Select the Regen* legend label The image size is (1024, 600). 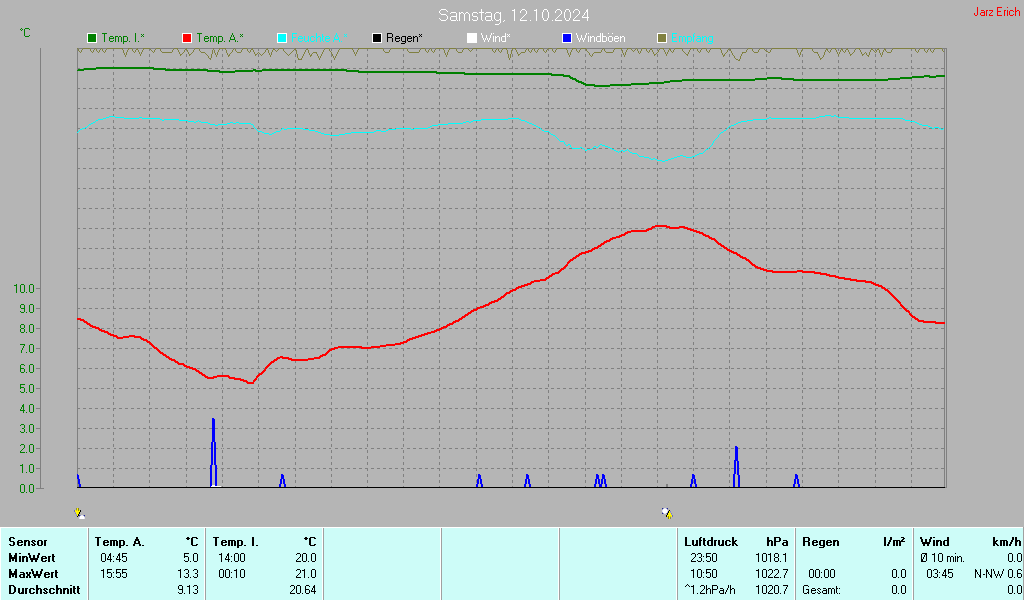point(404,39)
